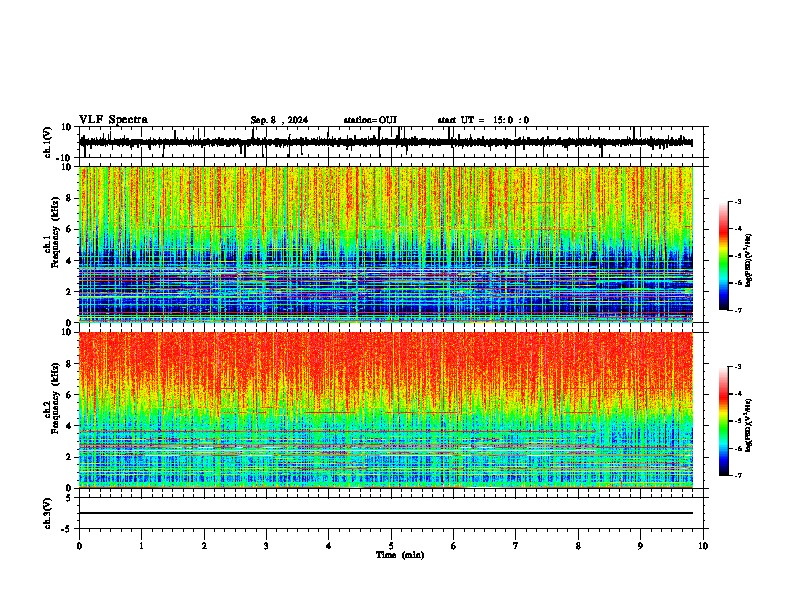Image resolution: width=792 pixels, height=612 pixels.
Task: Select the "Sep. 8 , 2024" date label
Action: [x=279, y=120]
